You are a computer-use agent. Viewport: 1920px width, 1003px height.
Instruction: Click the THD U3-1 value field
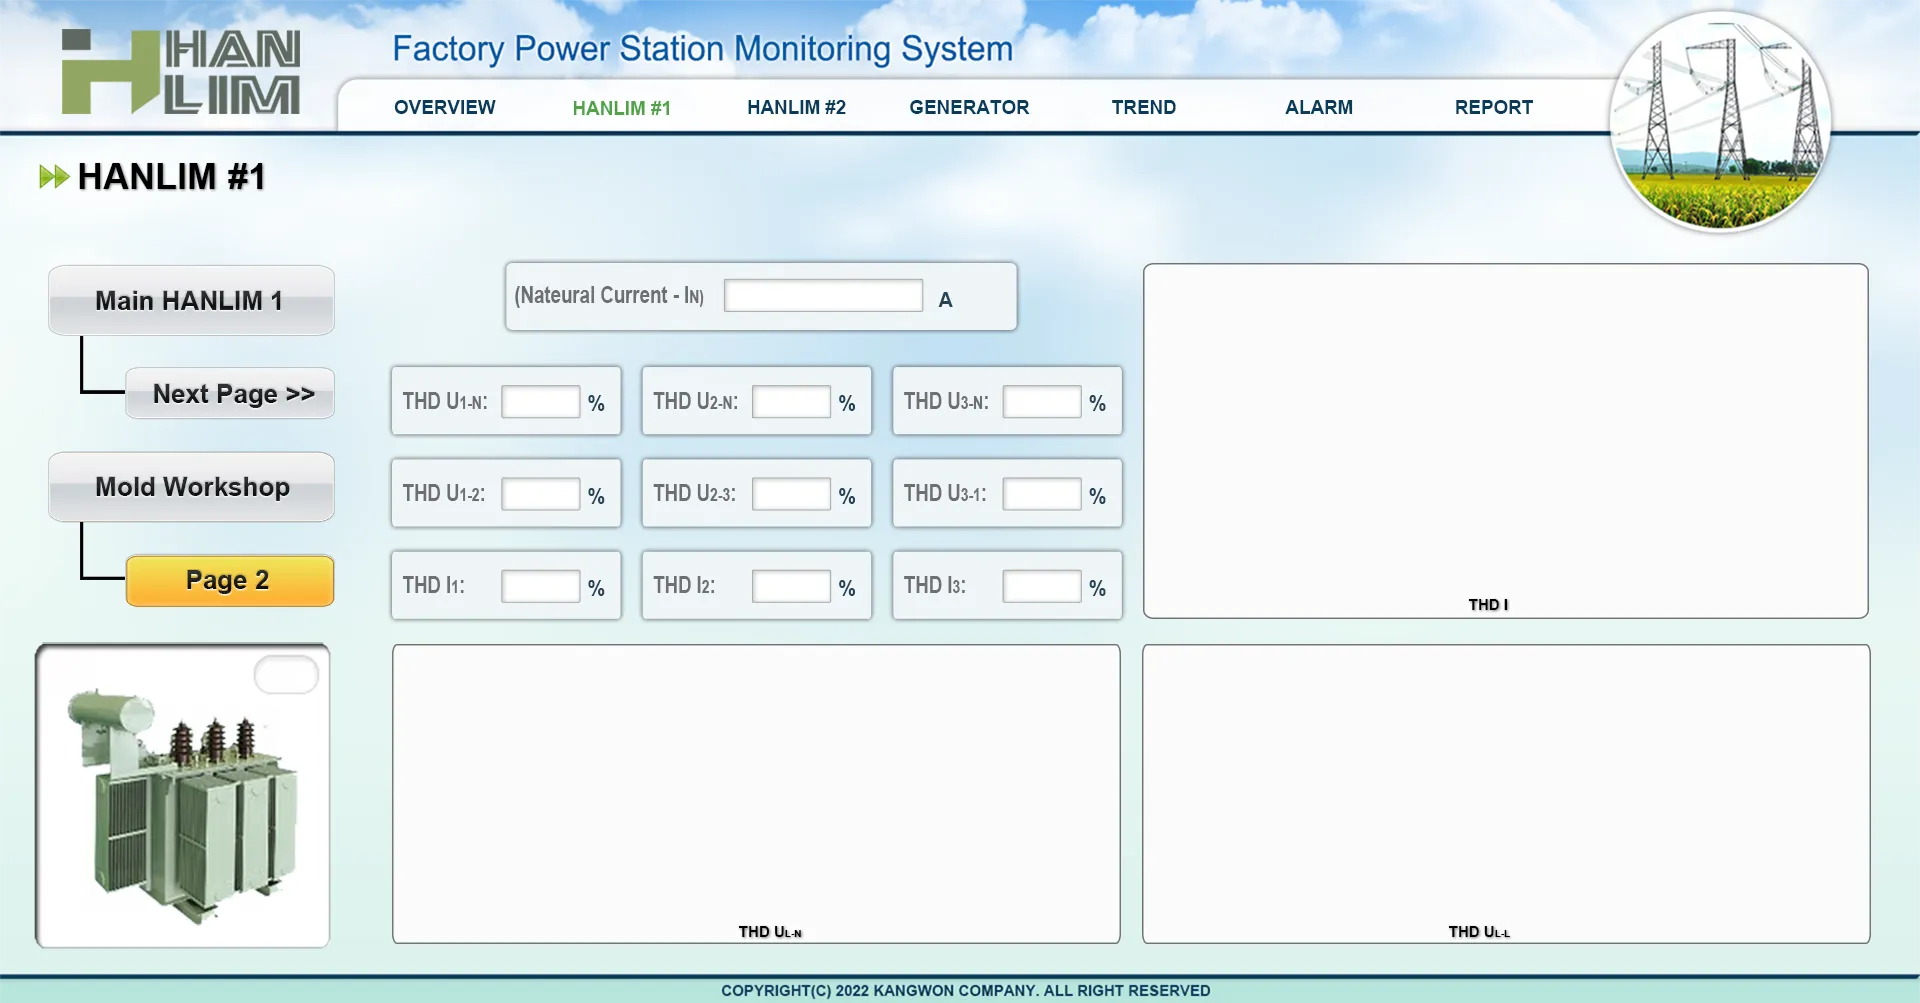1042,494
